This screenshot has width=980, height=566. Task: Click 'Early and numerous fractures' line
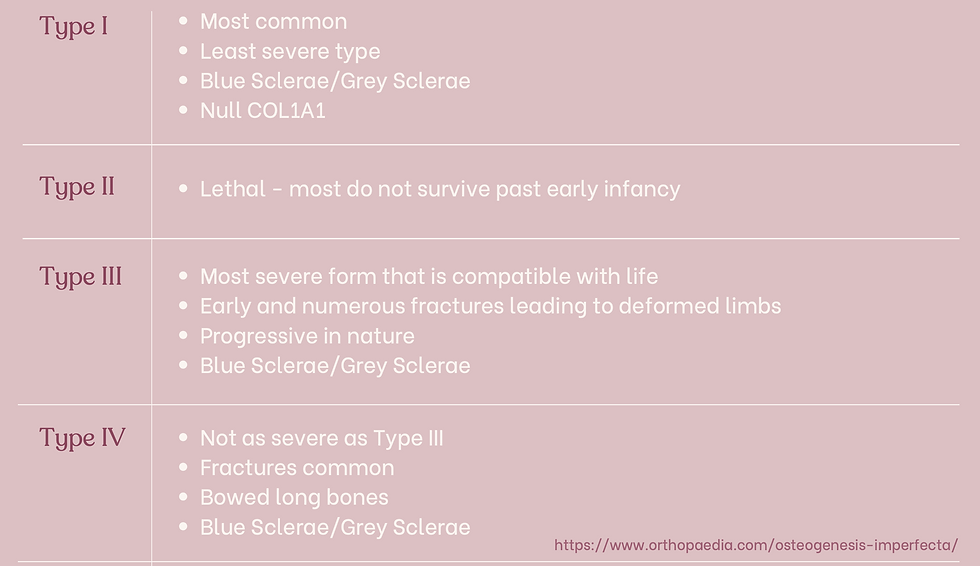491,306
